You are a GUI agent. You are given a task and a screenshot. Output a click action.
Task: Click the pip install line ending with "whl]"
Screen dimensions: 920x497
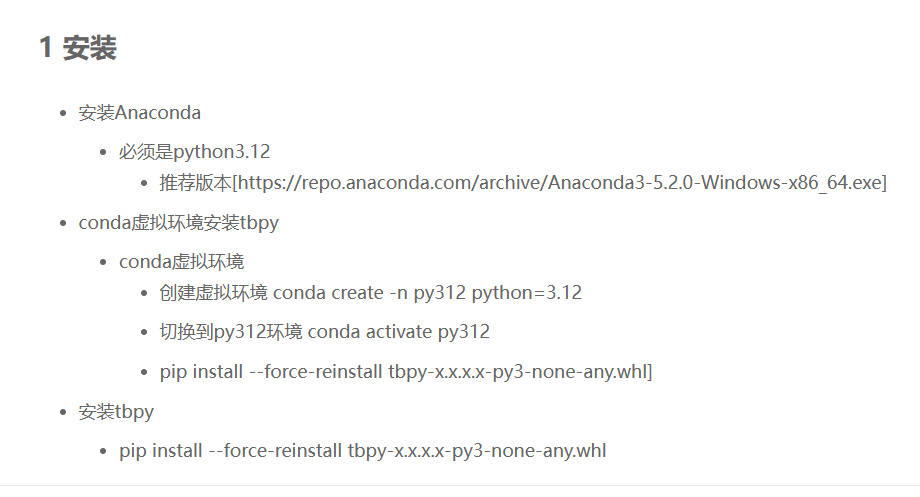[405, 372]
